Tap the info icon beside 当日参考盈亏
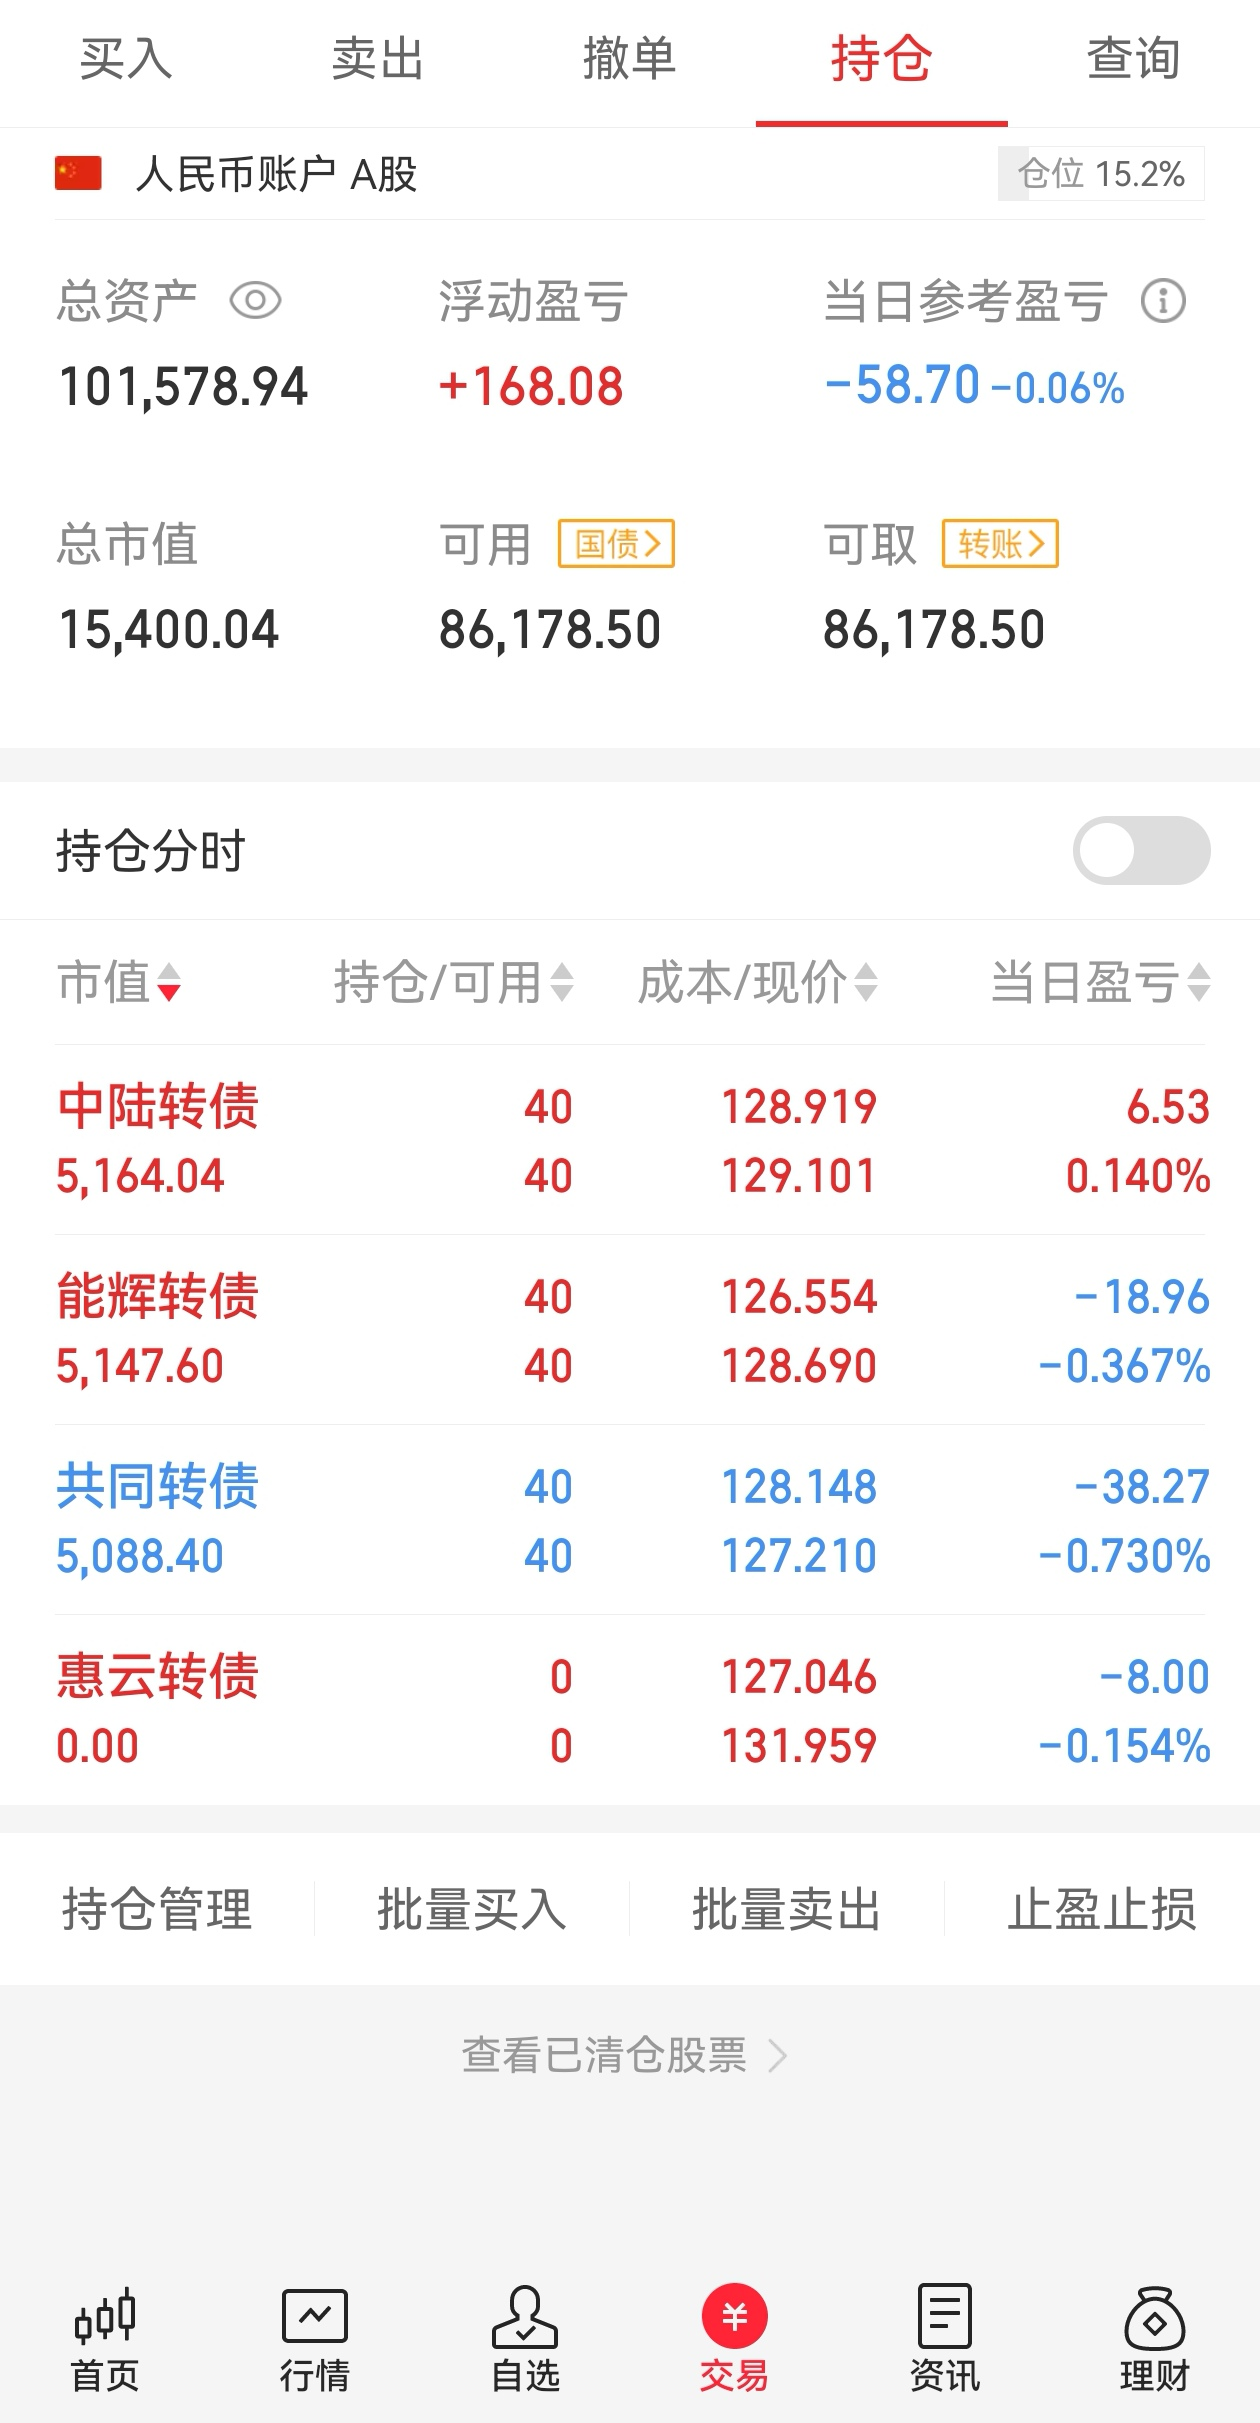Viewport: 1260px width, 2423px height. (1163, 301)
